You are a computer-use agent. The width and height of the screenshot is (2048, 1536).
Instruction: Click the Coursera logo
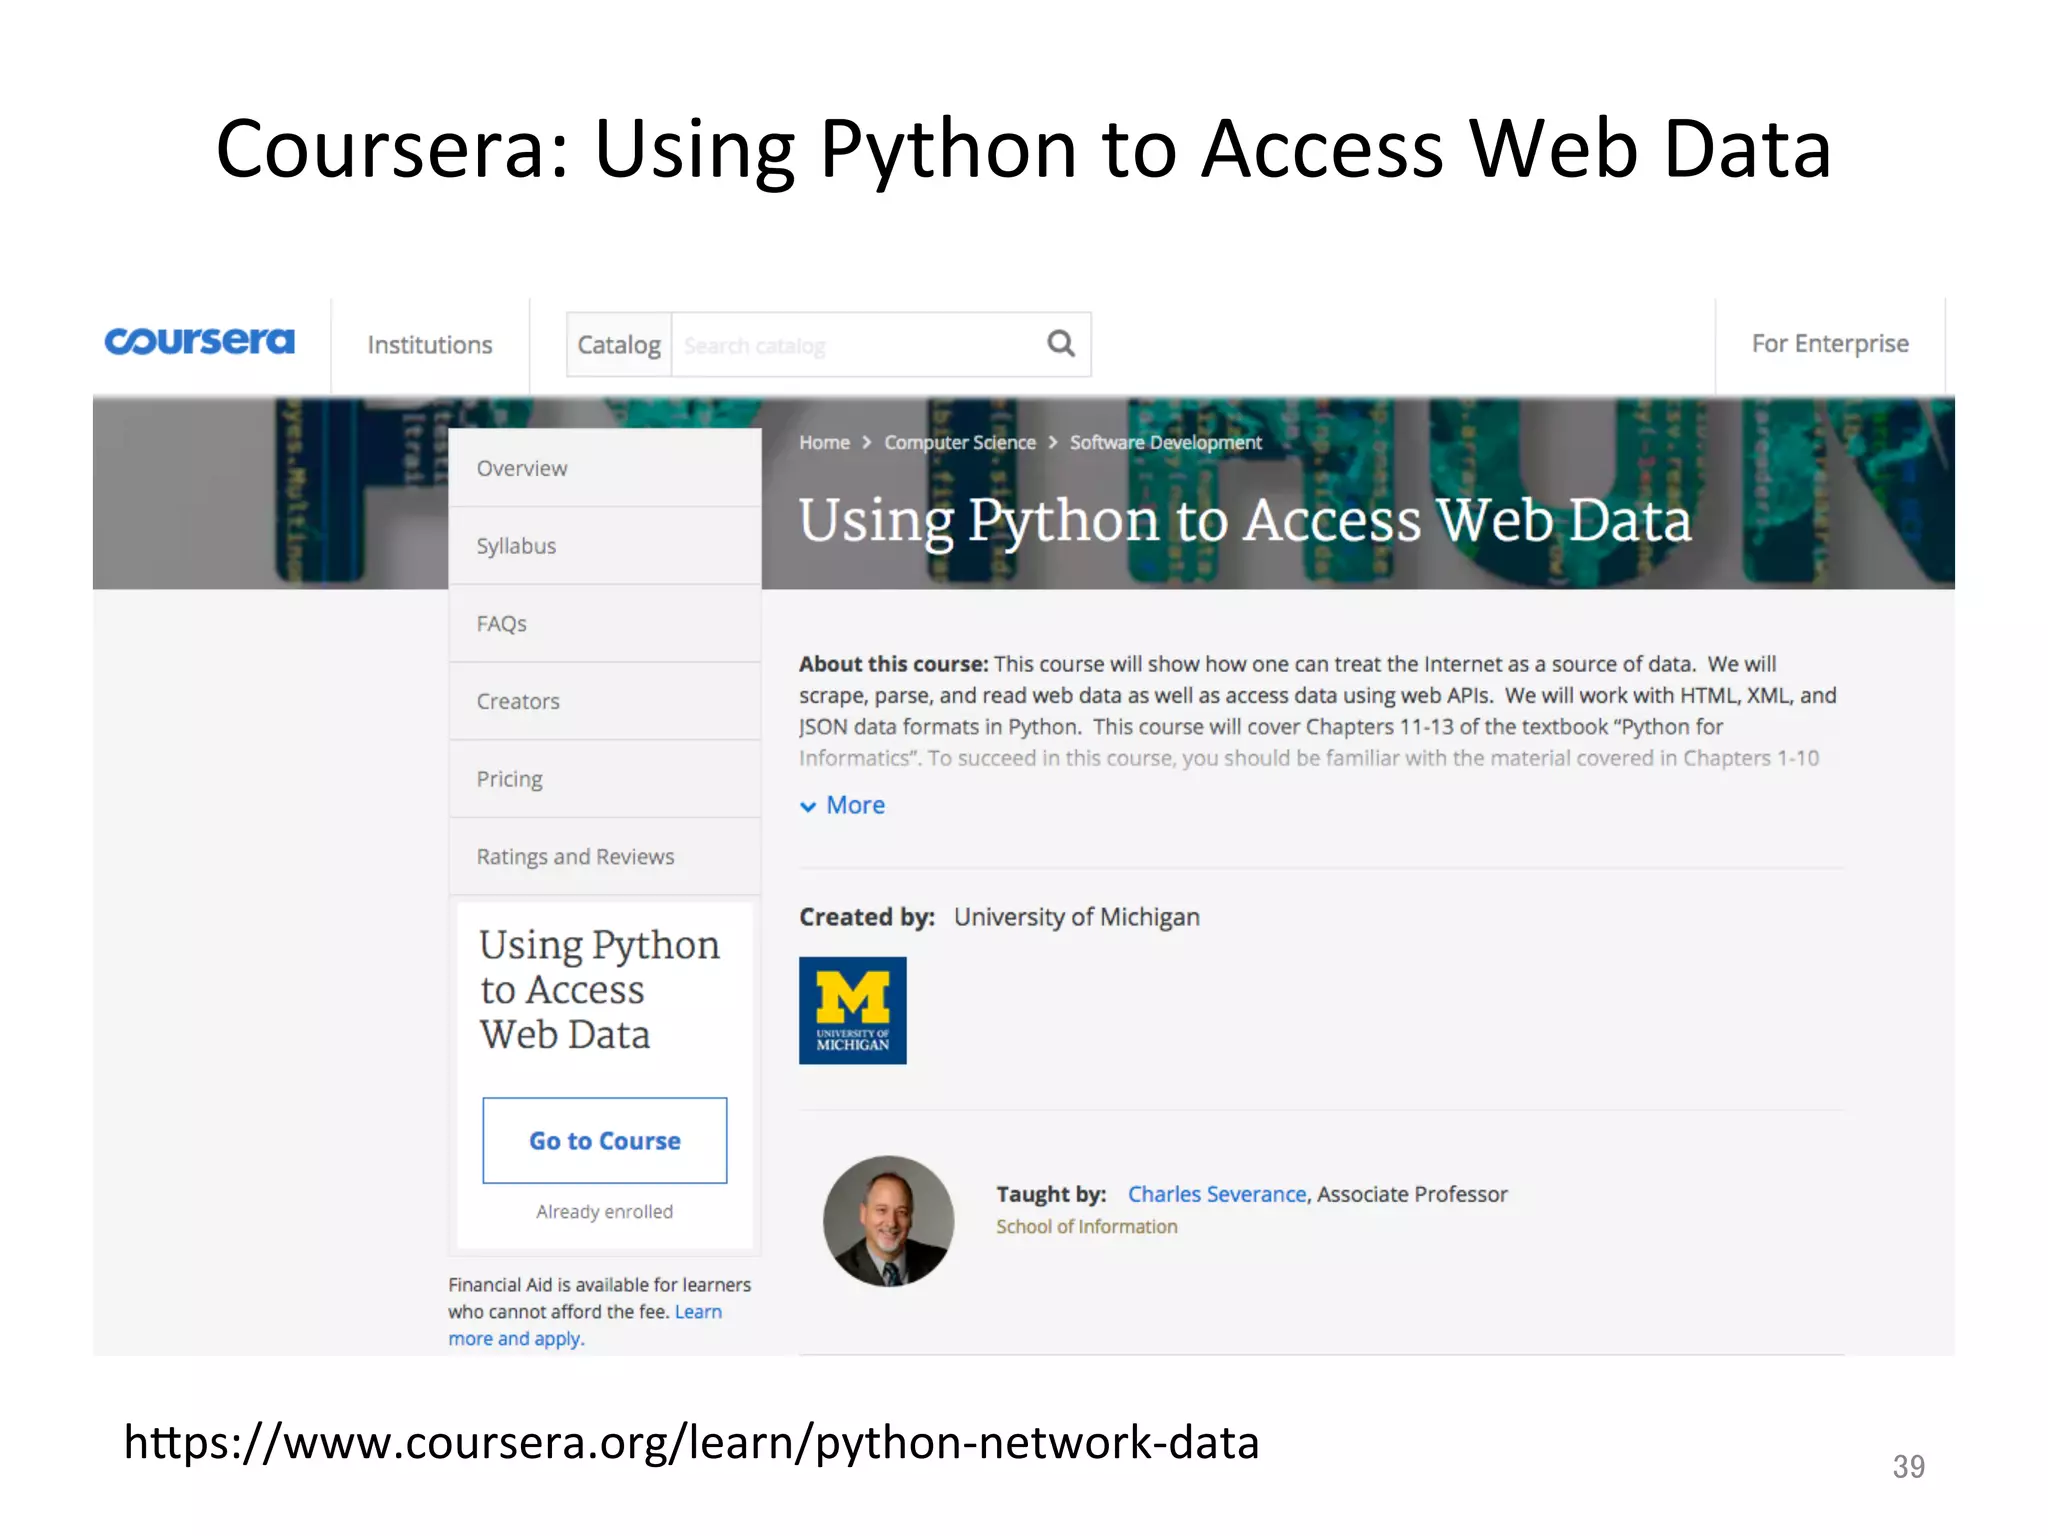click(x=200, y=342)
